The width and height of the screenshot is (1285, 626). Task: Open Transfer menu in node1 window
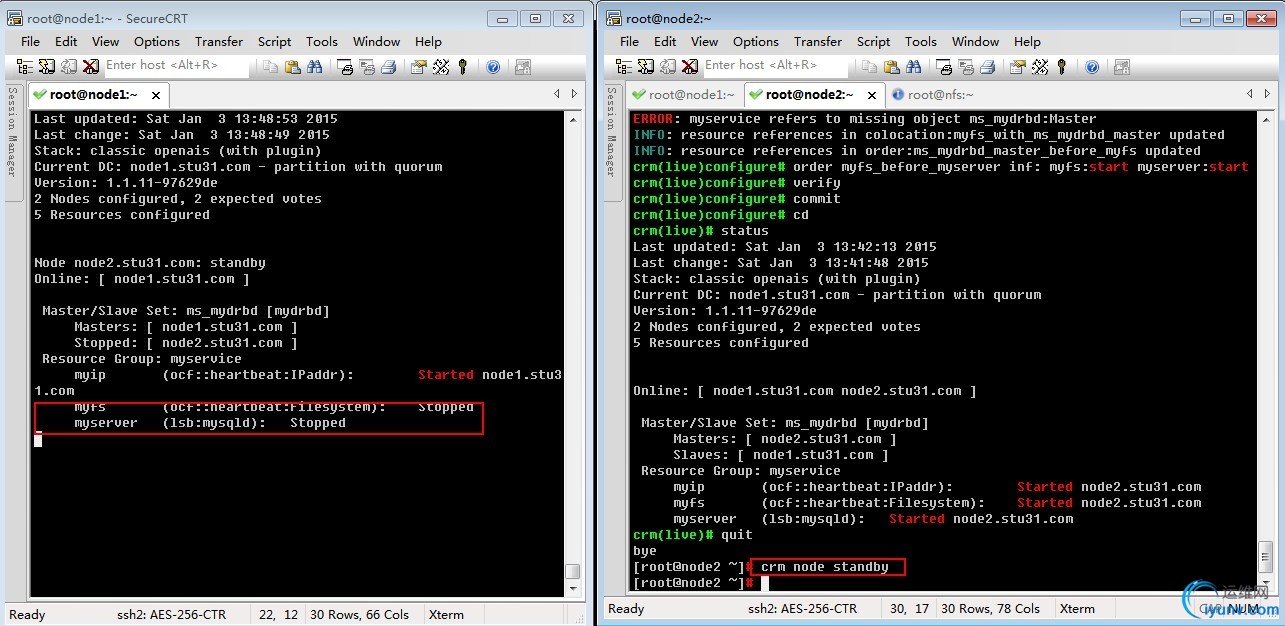[x=219, y=42]
